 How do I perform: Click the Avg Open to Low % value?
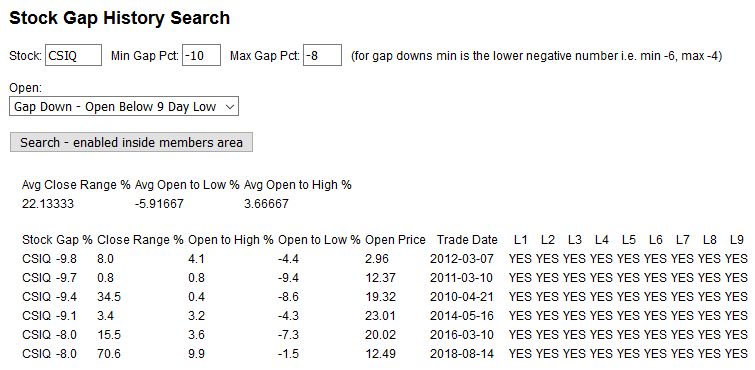coord(159,204)
